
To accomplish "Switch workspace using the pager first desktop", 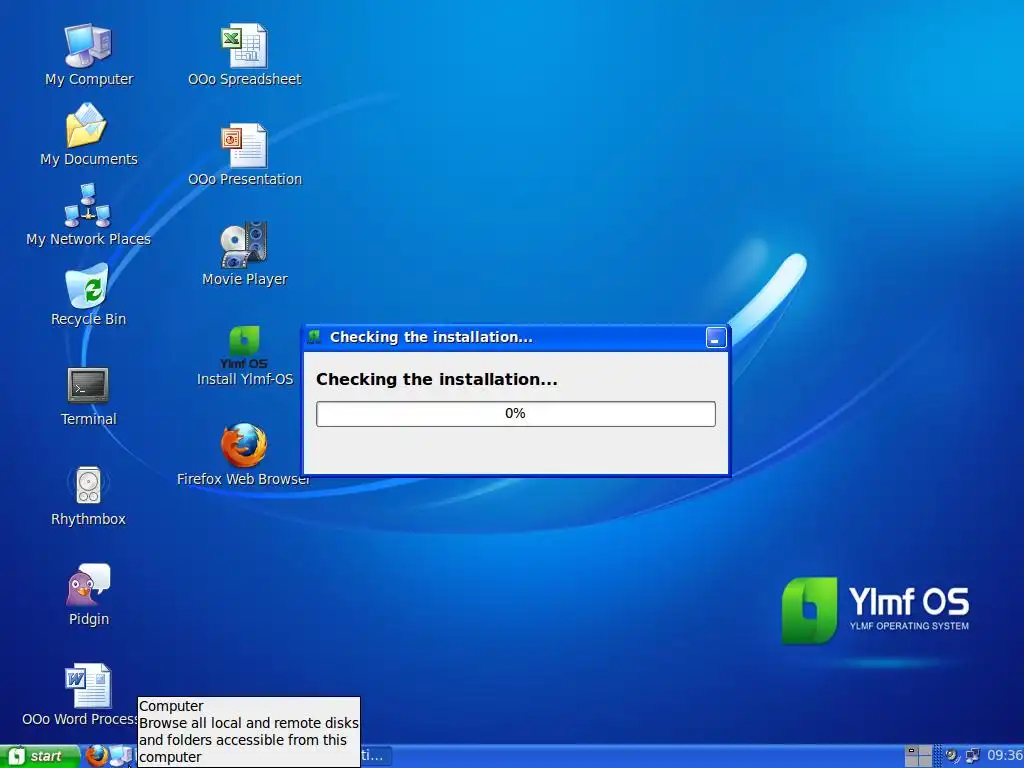I will click(x=912, y=751).
